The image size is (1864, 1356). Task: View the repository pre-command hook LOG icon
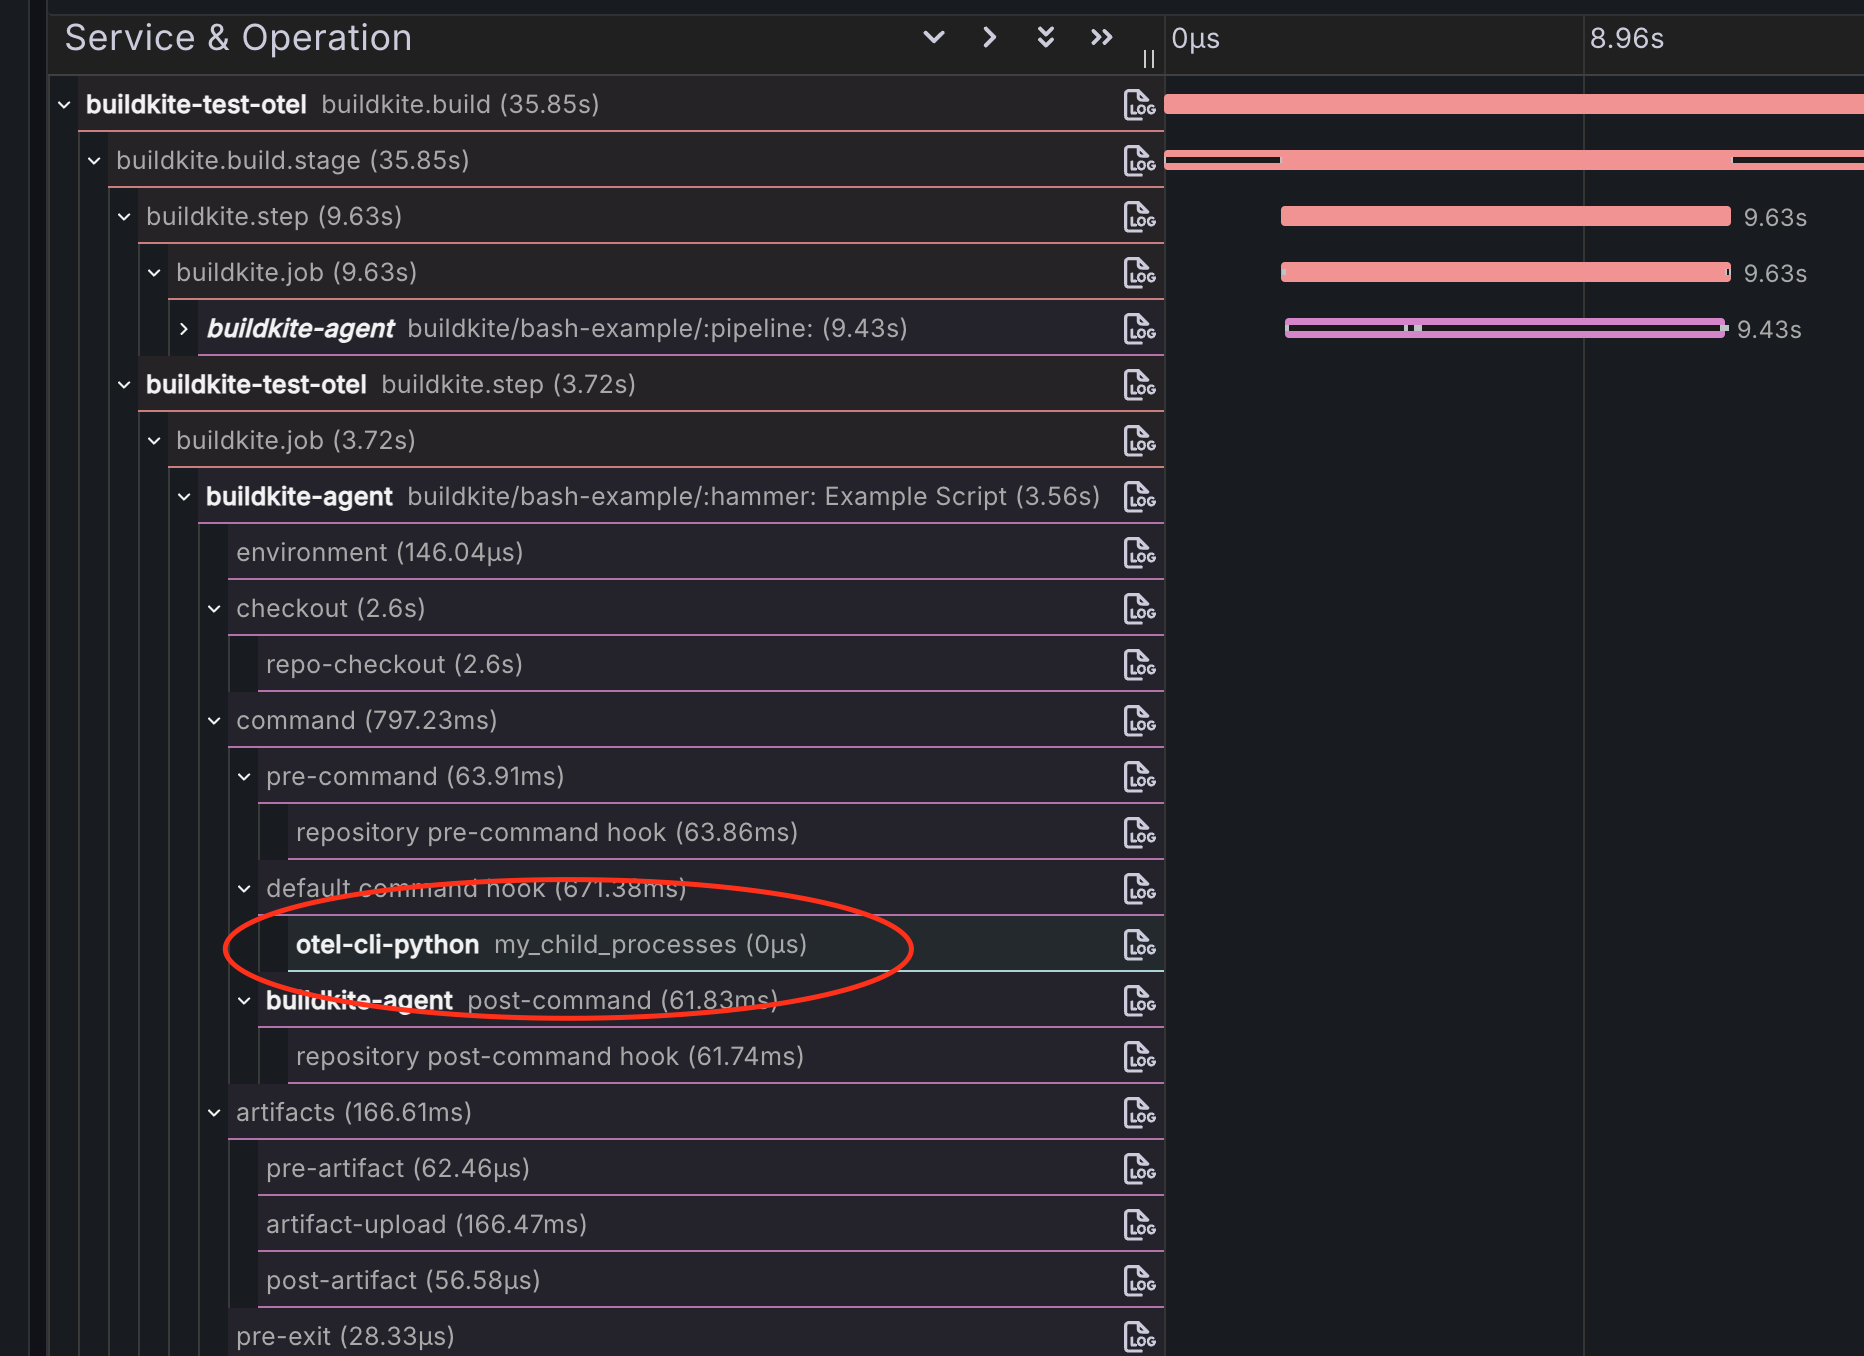click(1139, 832)
